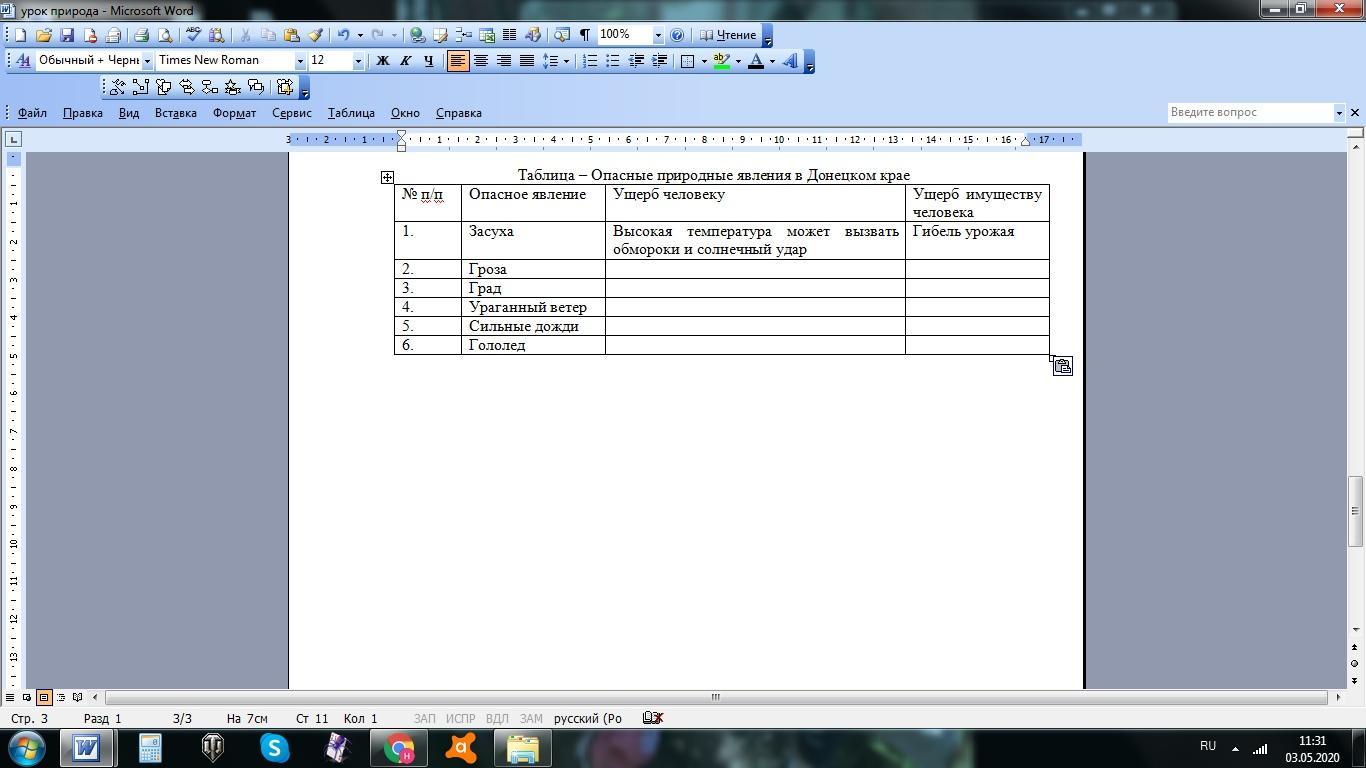
Task: Expand the Times New Roman font dropdown
Action: [x=299, y=61]
